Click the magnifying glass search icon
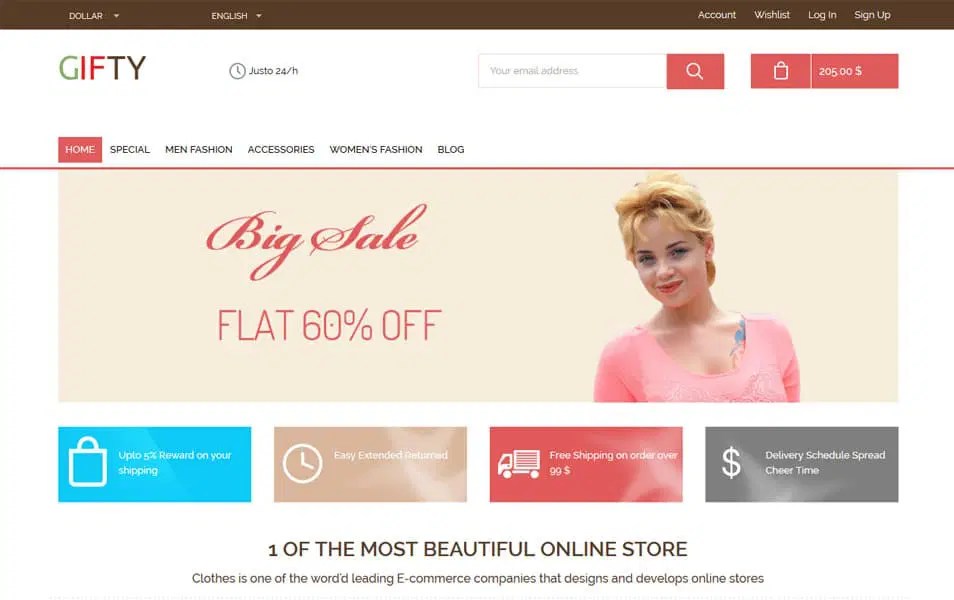Viewport: 954px width, 600px height. point(695,71)
